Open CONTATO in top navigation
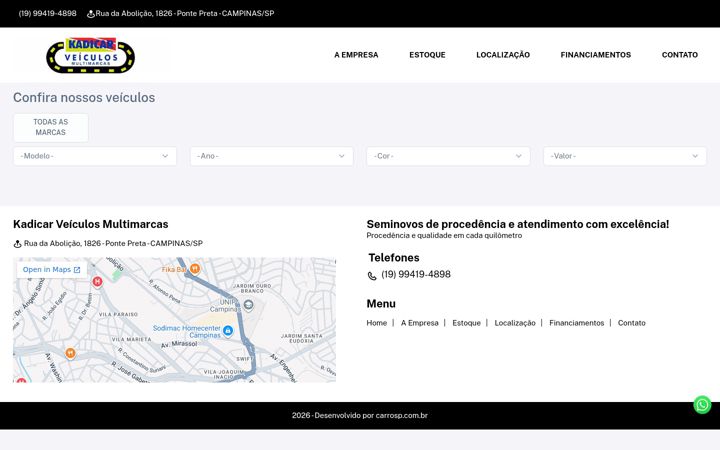Viewport: 720px width, 450px height. click(680, 55)
